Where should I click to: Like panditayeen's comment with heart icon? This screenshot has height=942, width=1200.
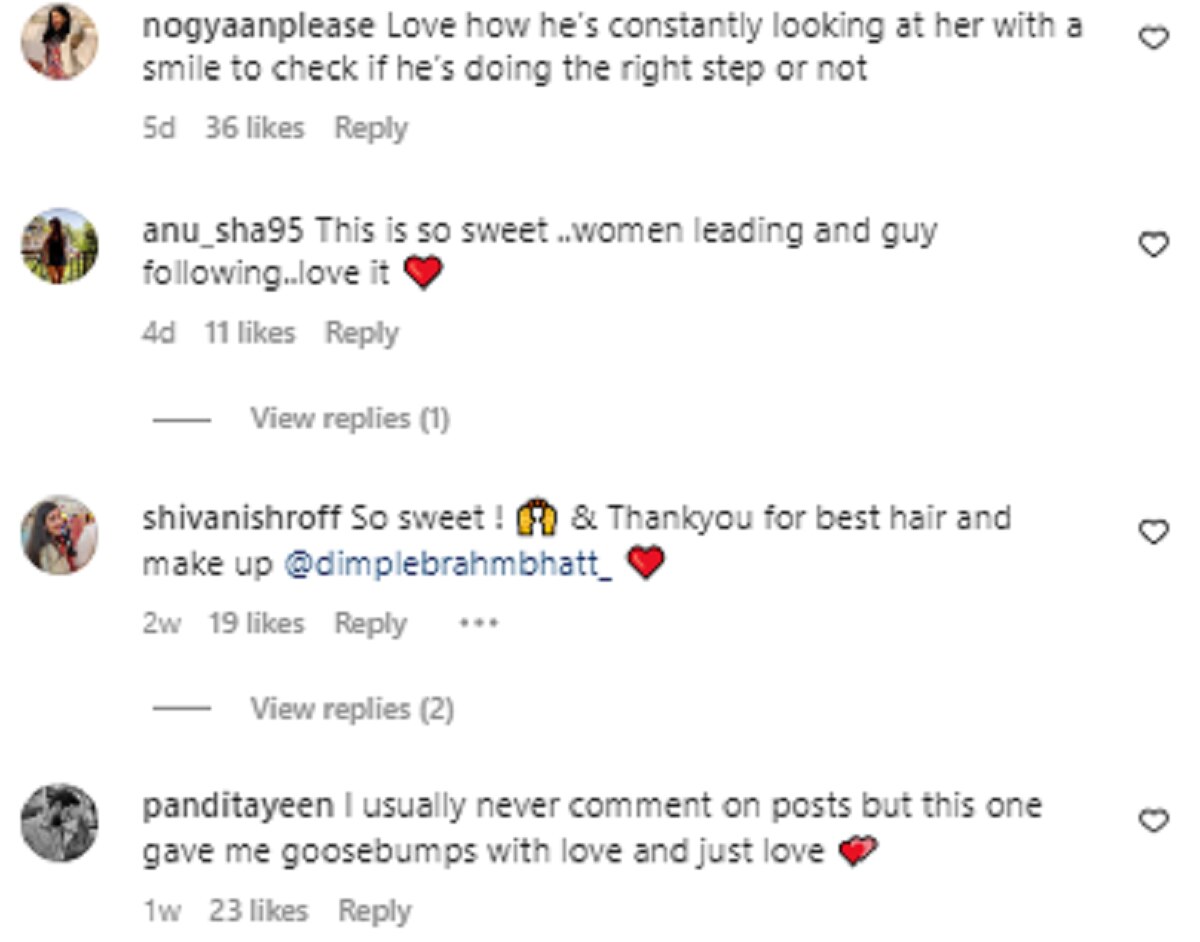[x=1155, y=821]
